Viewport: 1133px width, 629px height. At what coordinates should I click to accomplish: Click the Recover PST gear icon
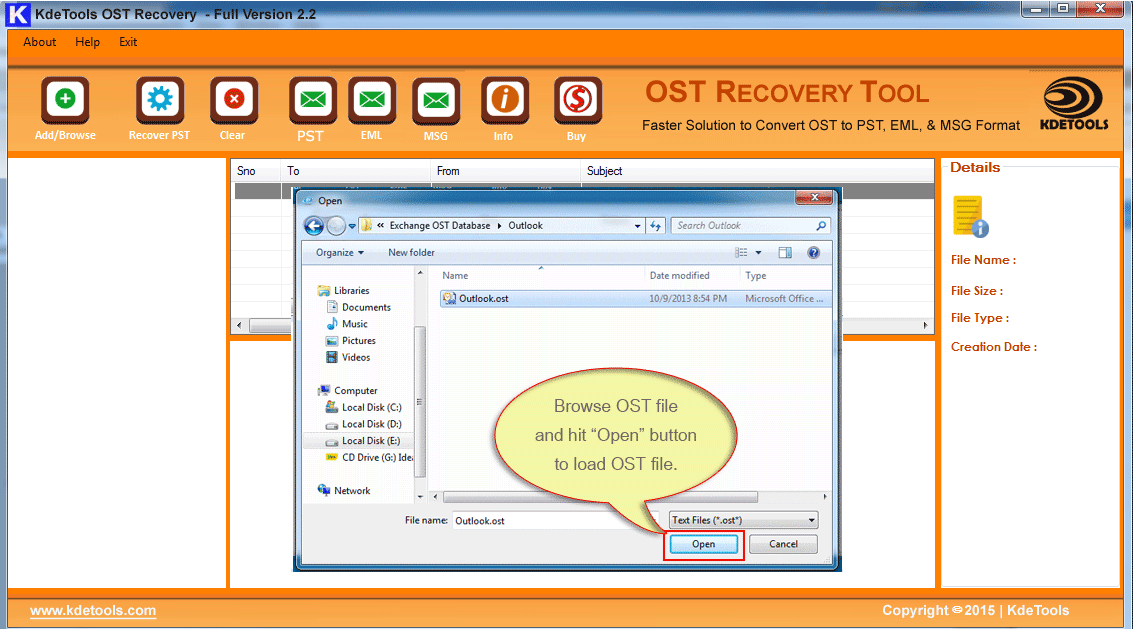(x=159, y=101)
